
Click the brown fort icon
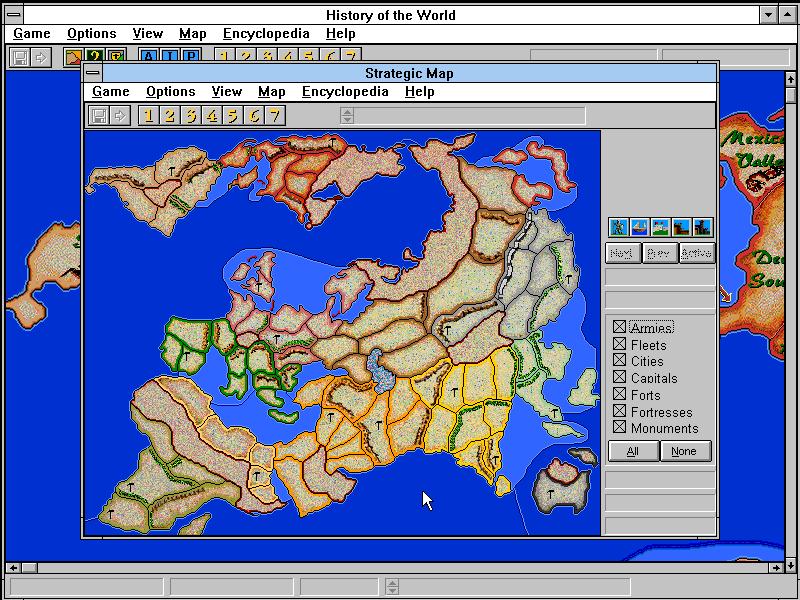click(682, 228)
